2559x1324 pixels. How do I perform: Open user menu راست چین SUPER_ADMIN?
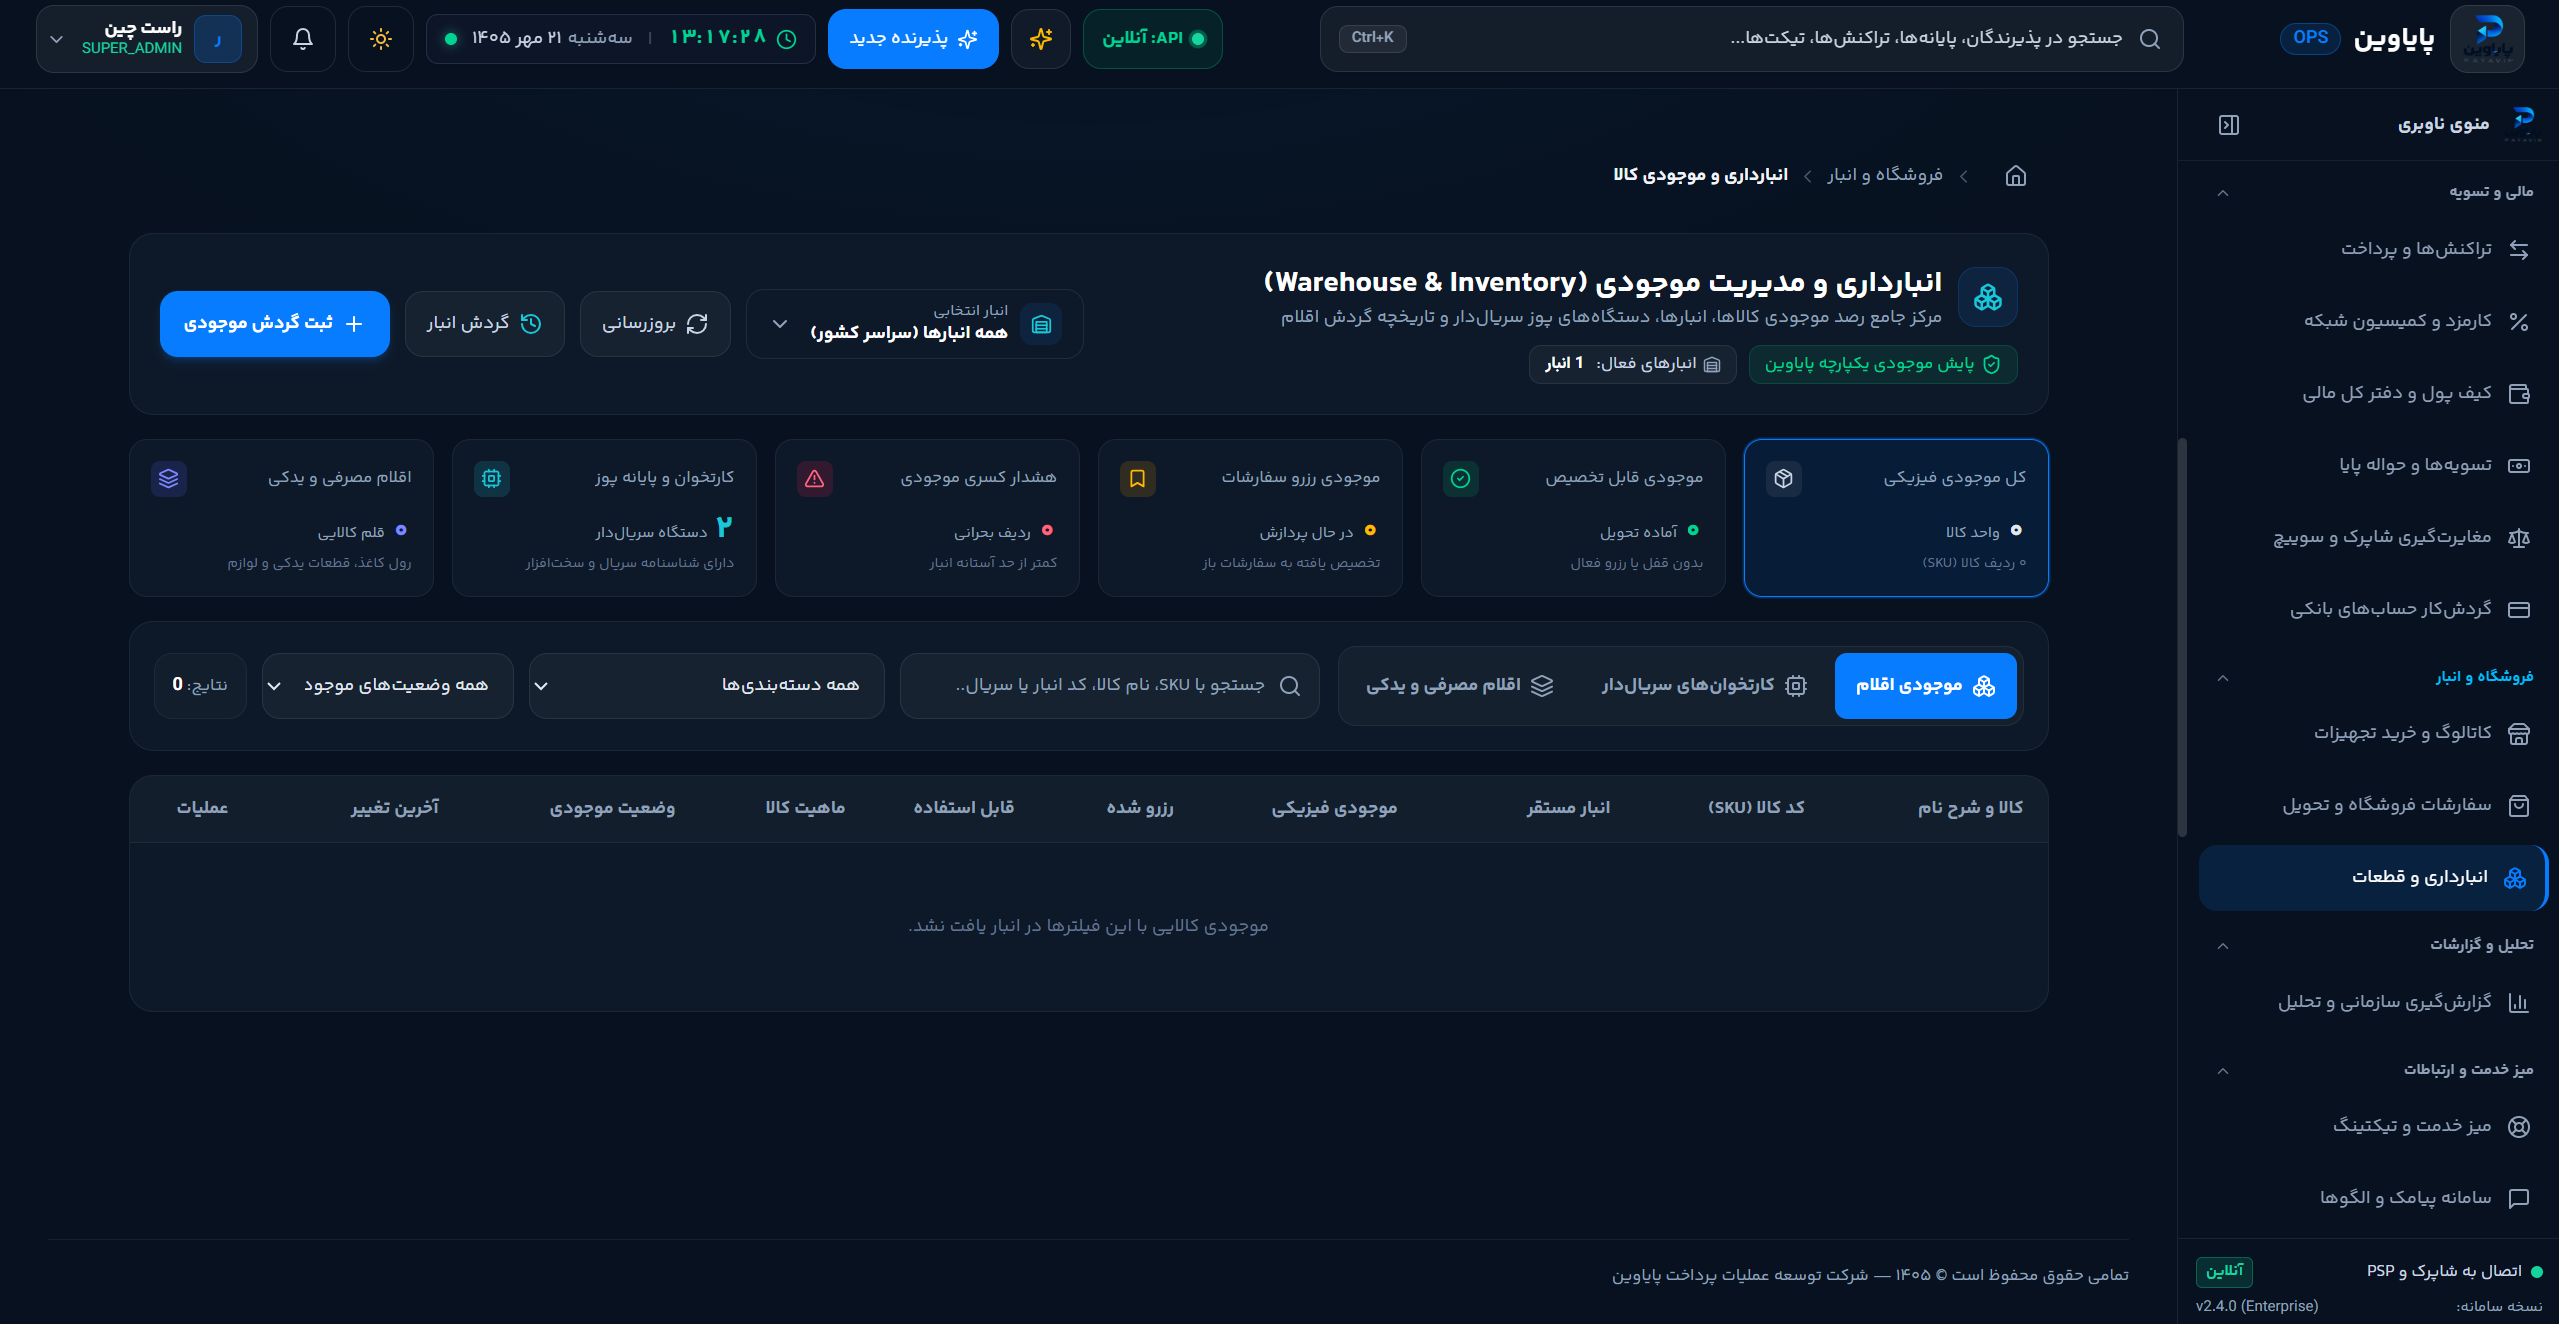pyautogui.click(x=146, y=39)
